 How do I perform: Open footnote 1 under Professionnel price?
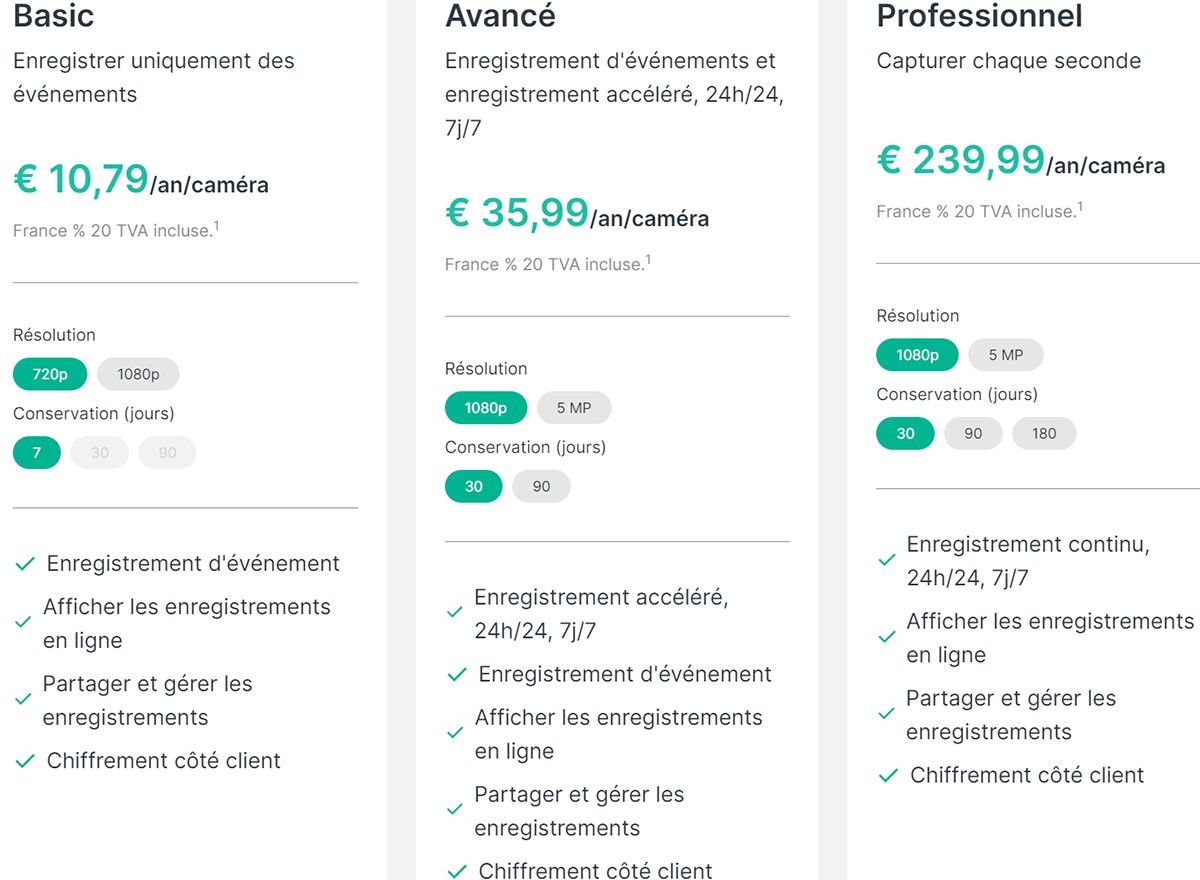pos(1080,207)
